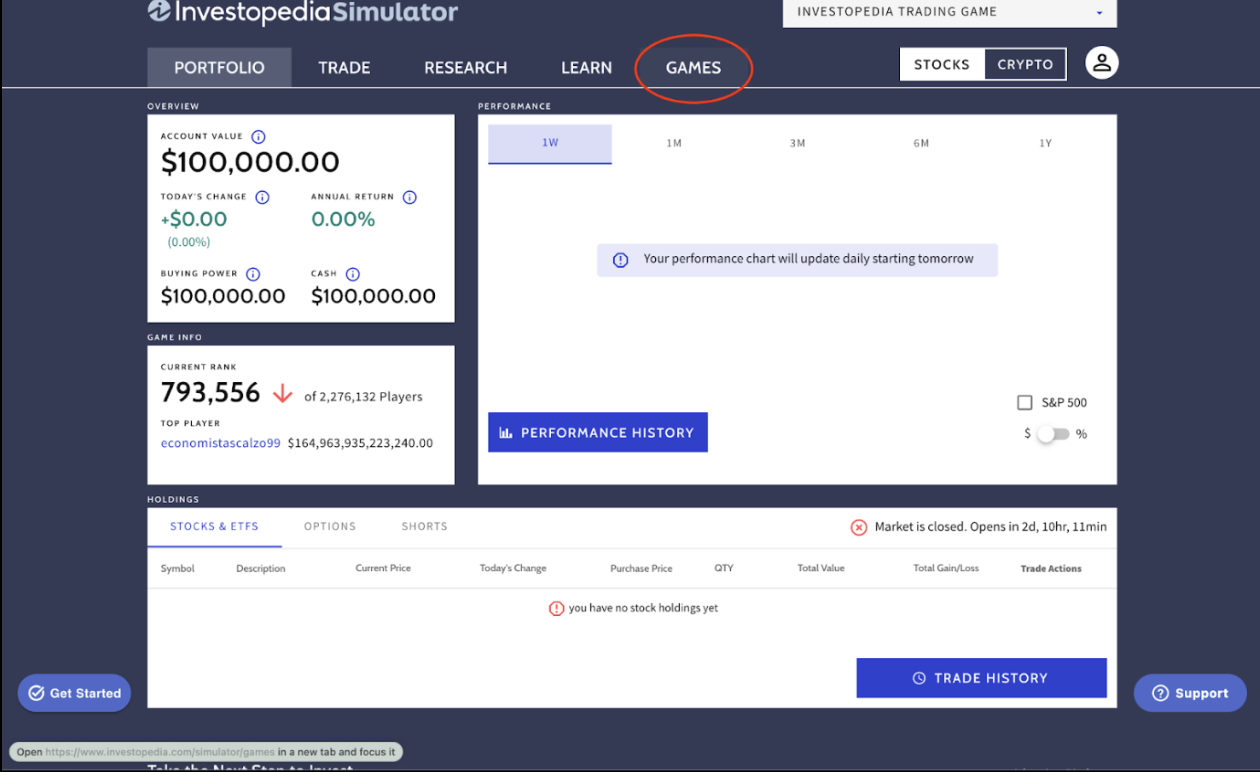Select the 1Y performance range
Image resolution: width=1260 pixels, height=772 pixels.
tap(1045, 143)
